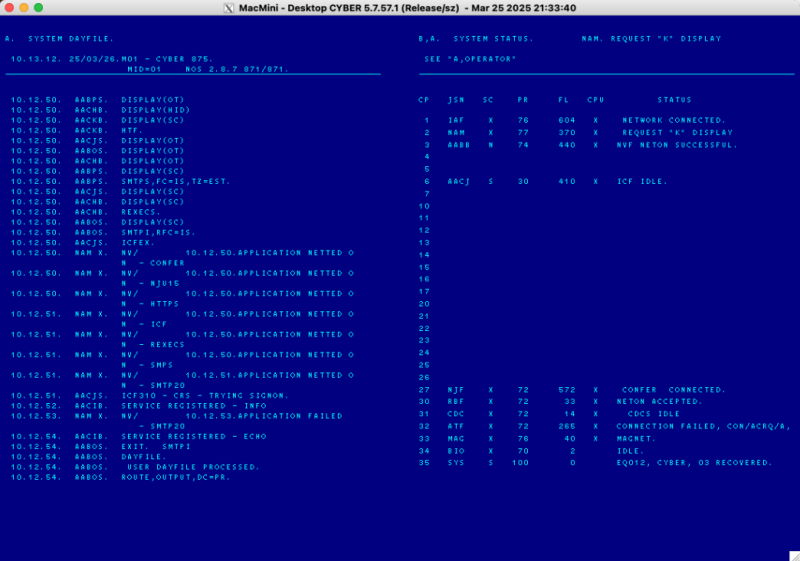Select the NJF job at control point 27
The image size is (800, 561).
click(572, 390)
